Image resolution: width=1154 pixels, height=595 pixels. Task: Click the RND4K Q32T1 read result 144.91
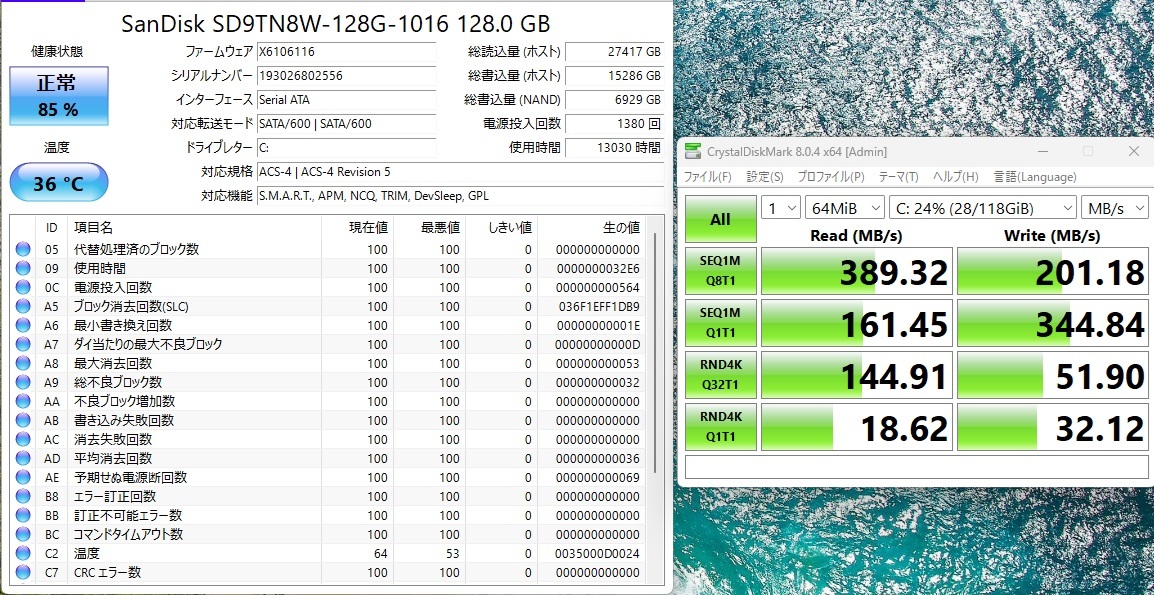click(x=857, y=375)
